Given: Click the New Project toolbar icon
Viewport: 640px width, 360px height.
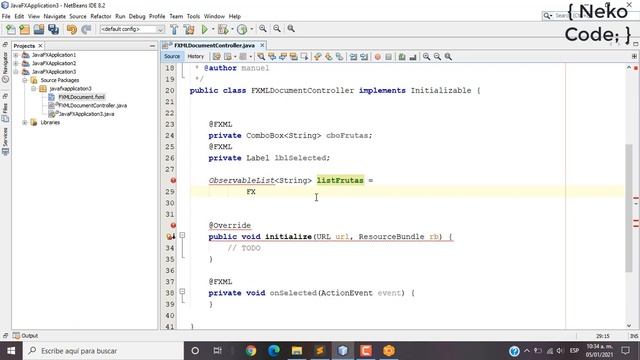Looking at the screenshot, I should coord(24,29).
